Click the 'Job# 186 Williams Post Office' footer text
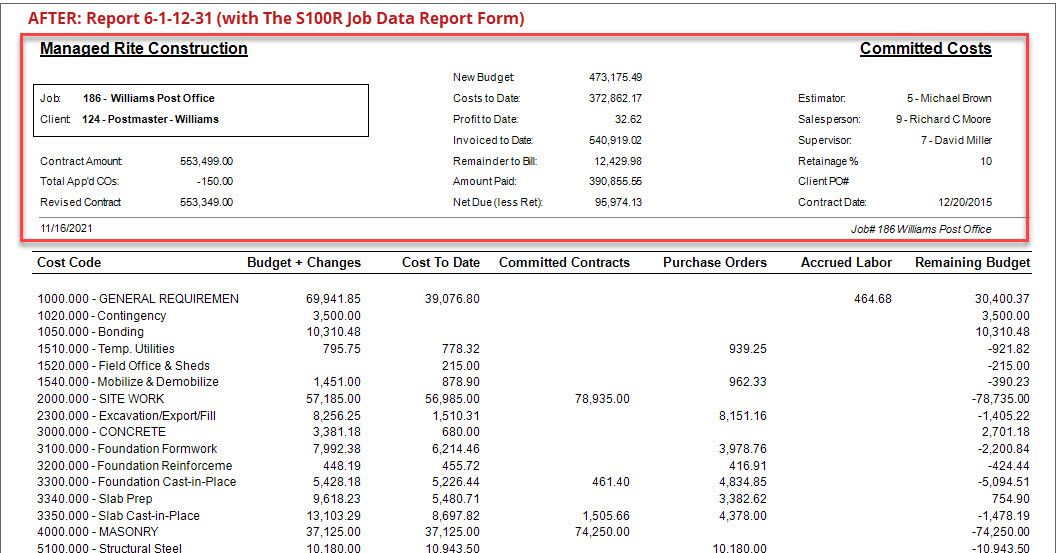 (921, 229)
